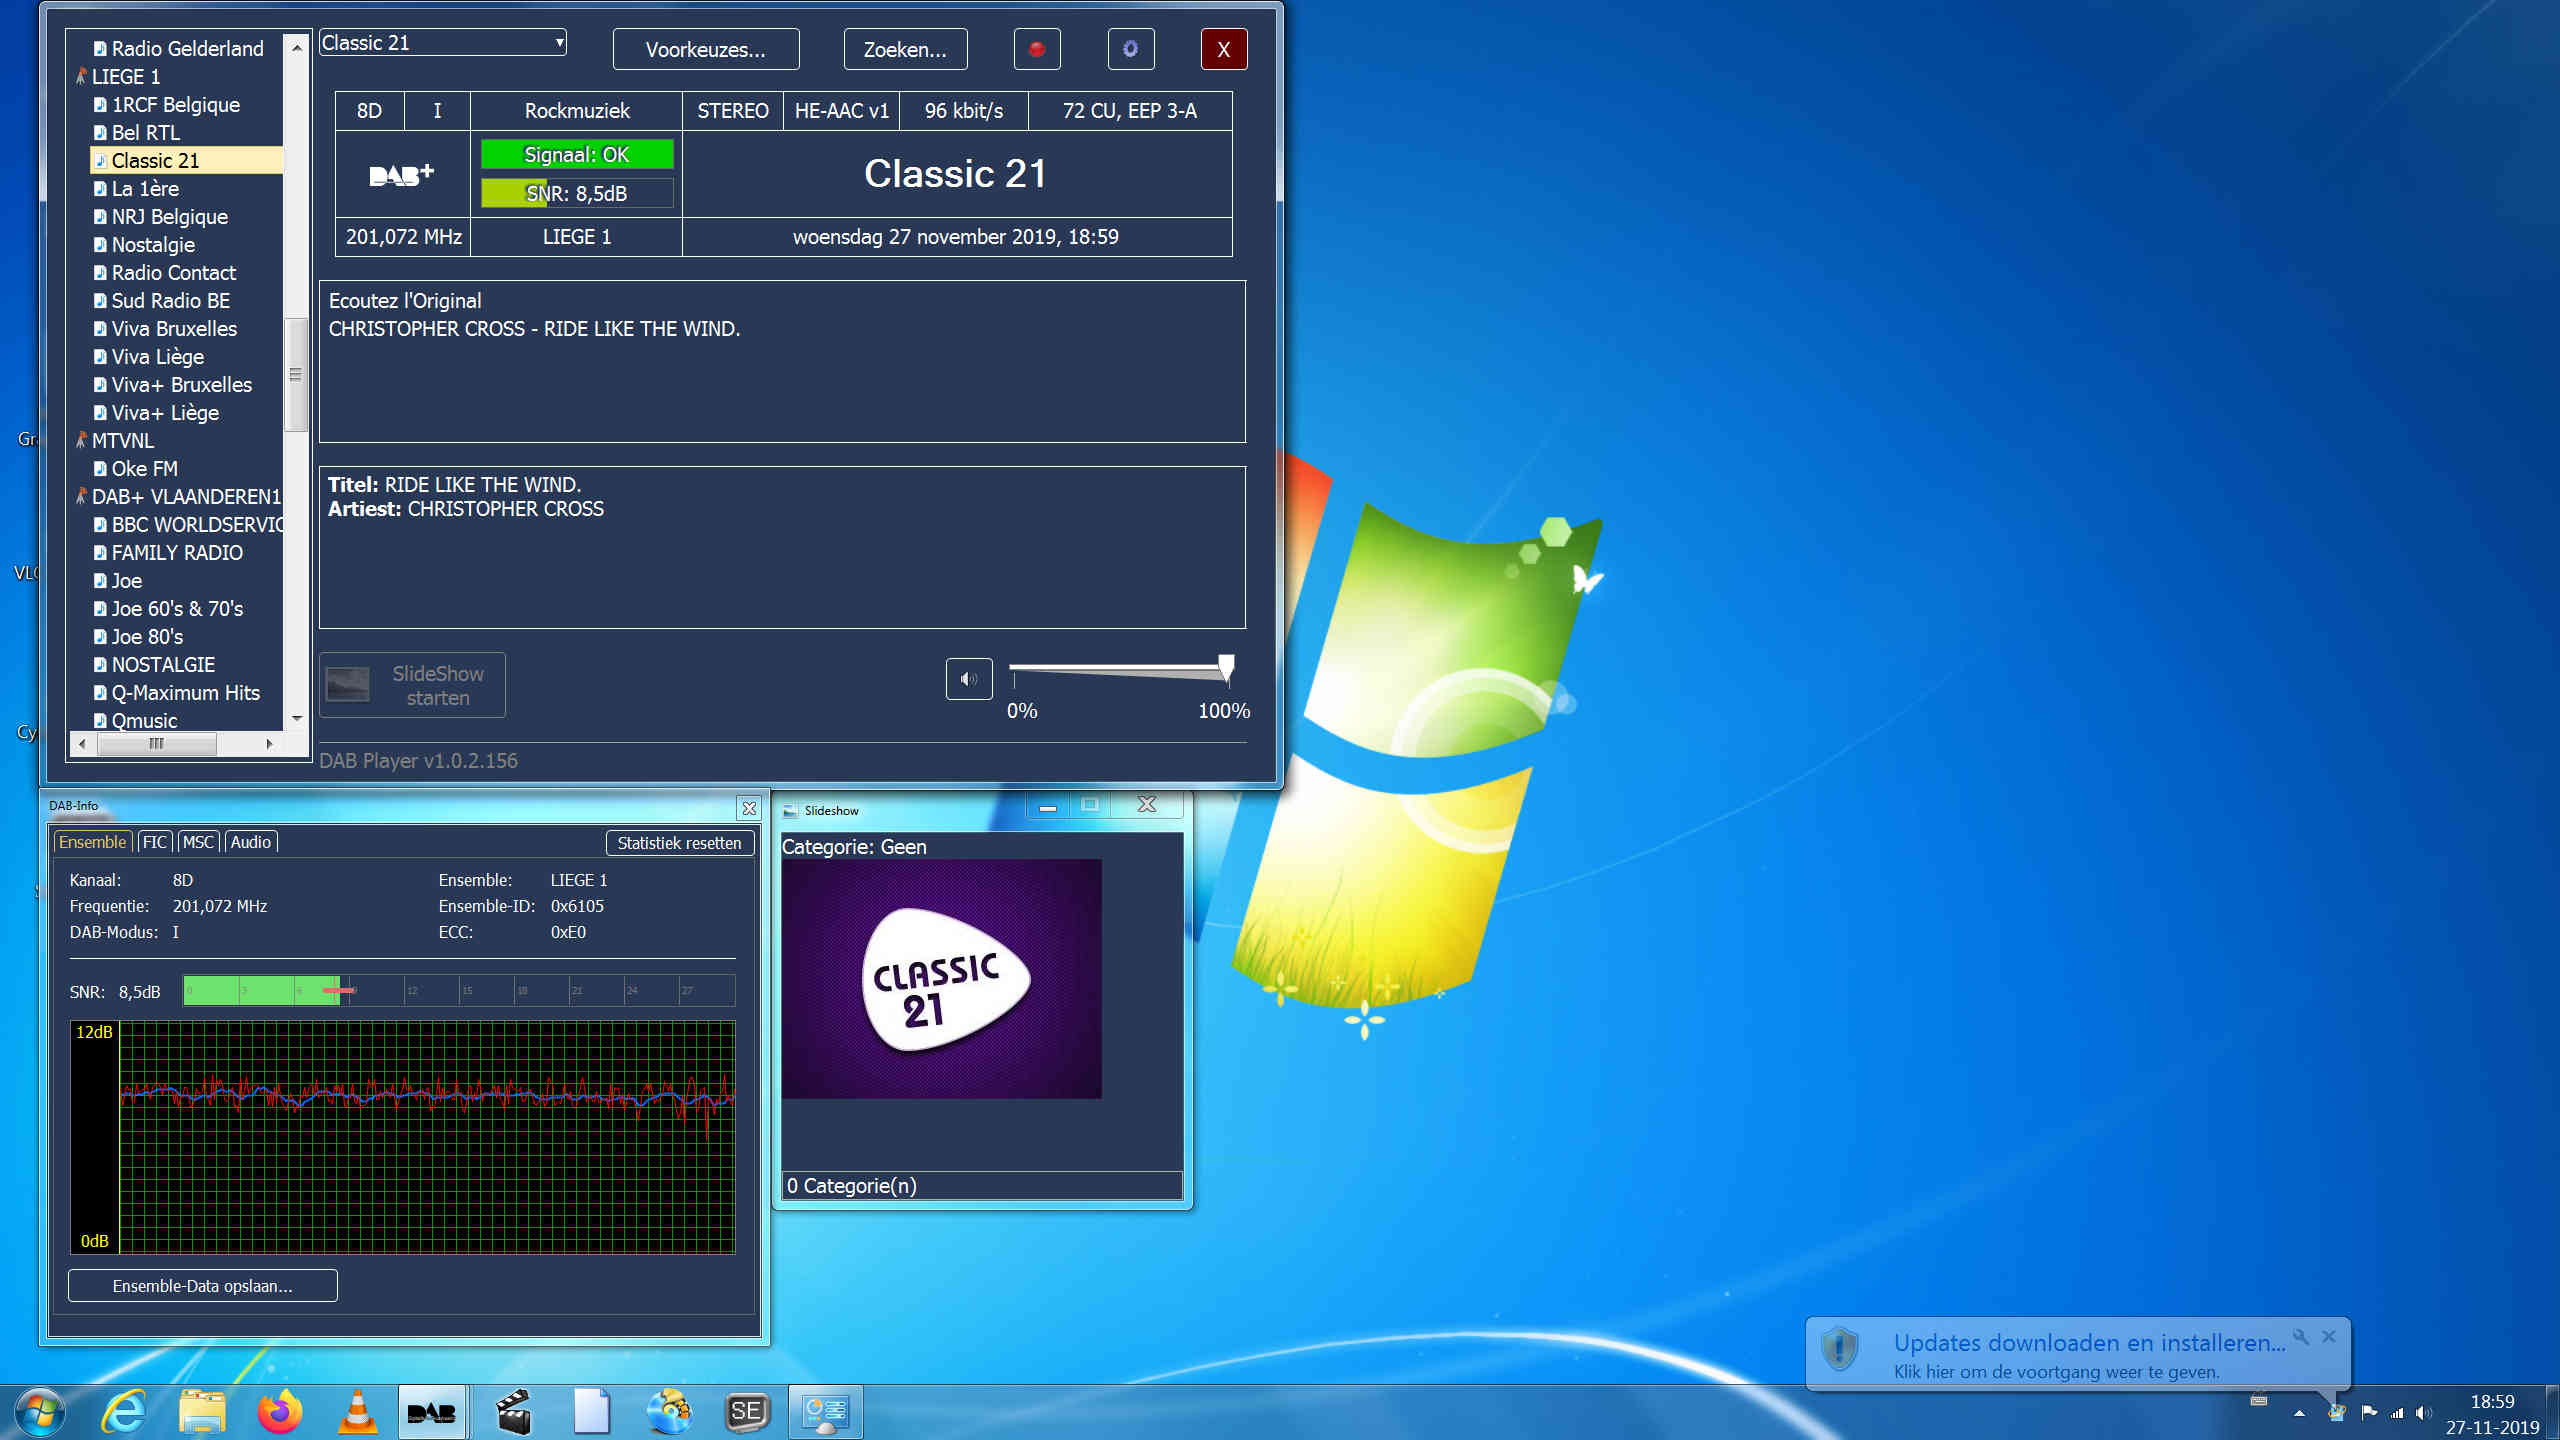Click the system tray volume icon

click(x=2424, y=1413)
